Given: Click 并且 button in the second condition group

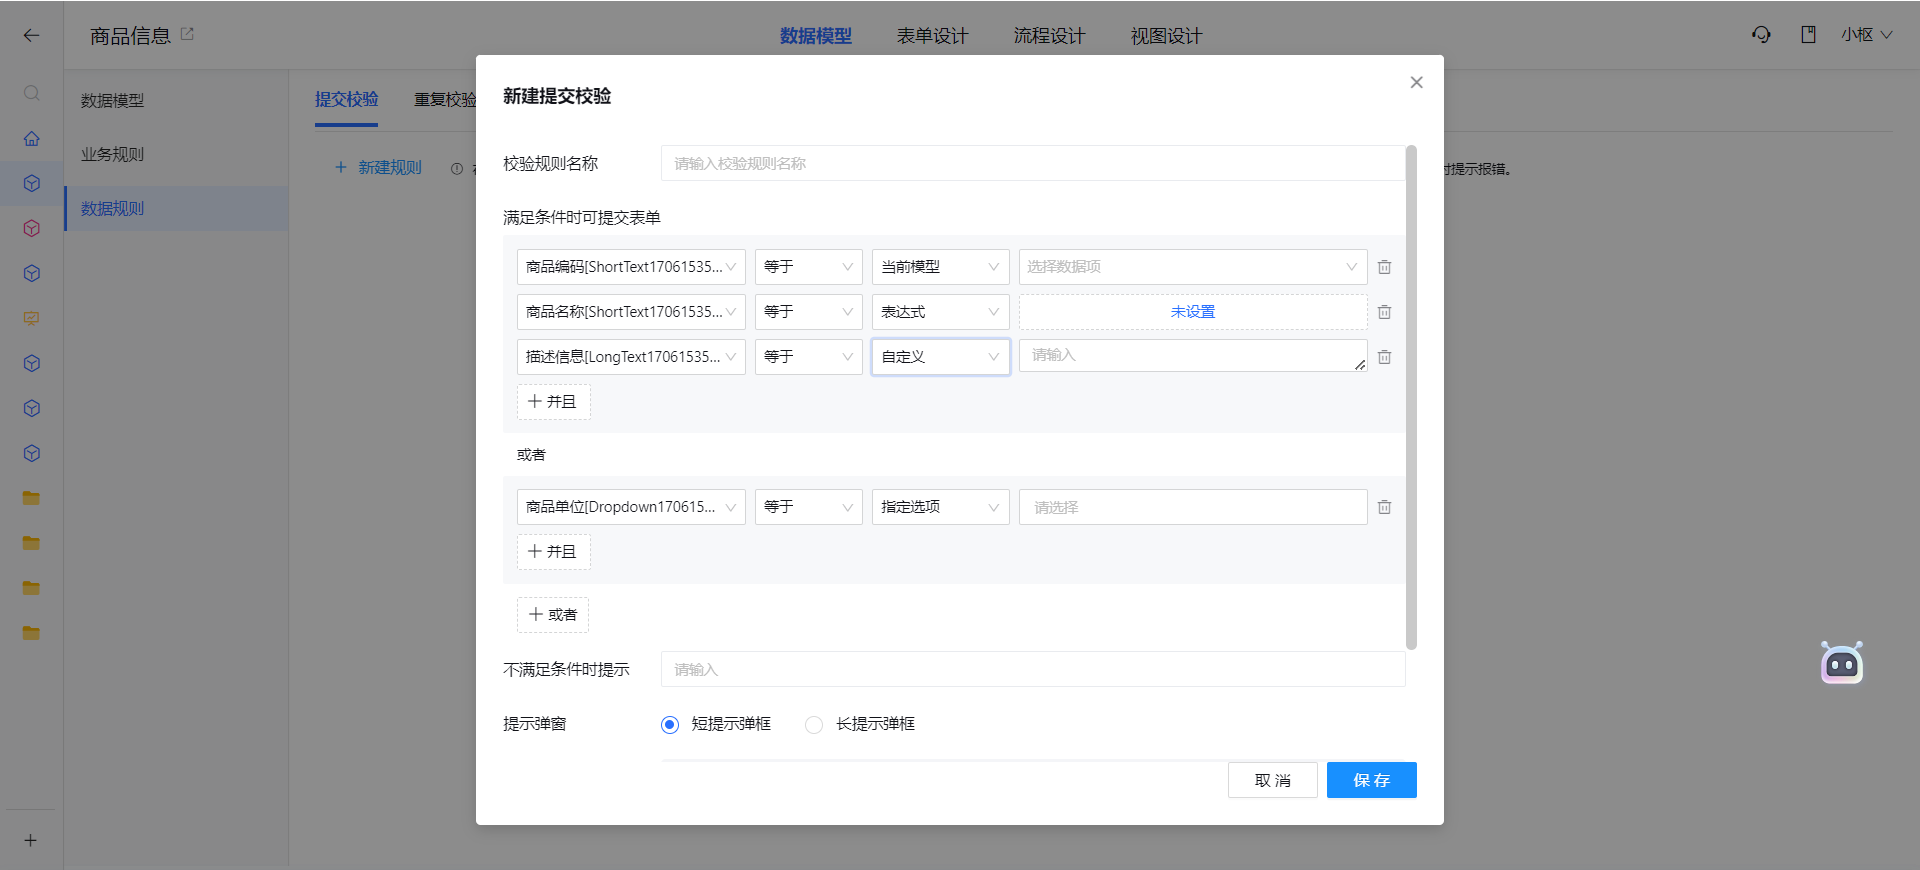Looking at the screenshot, I should tap(553, 552).
